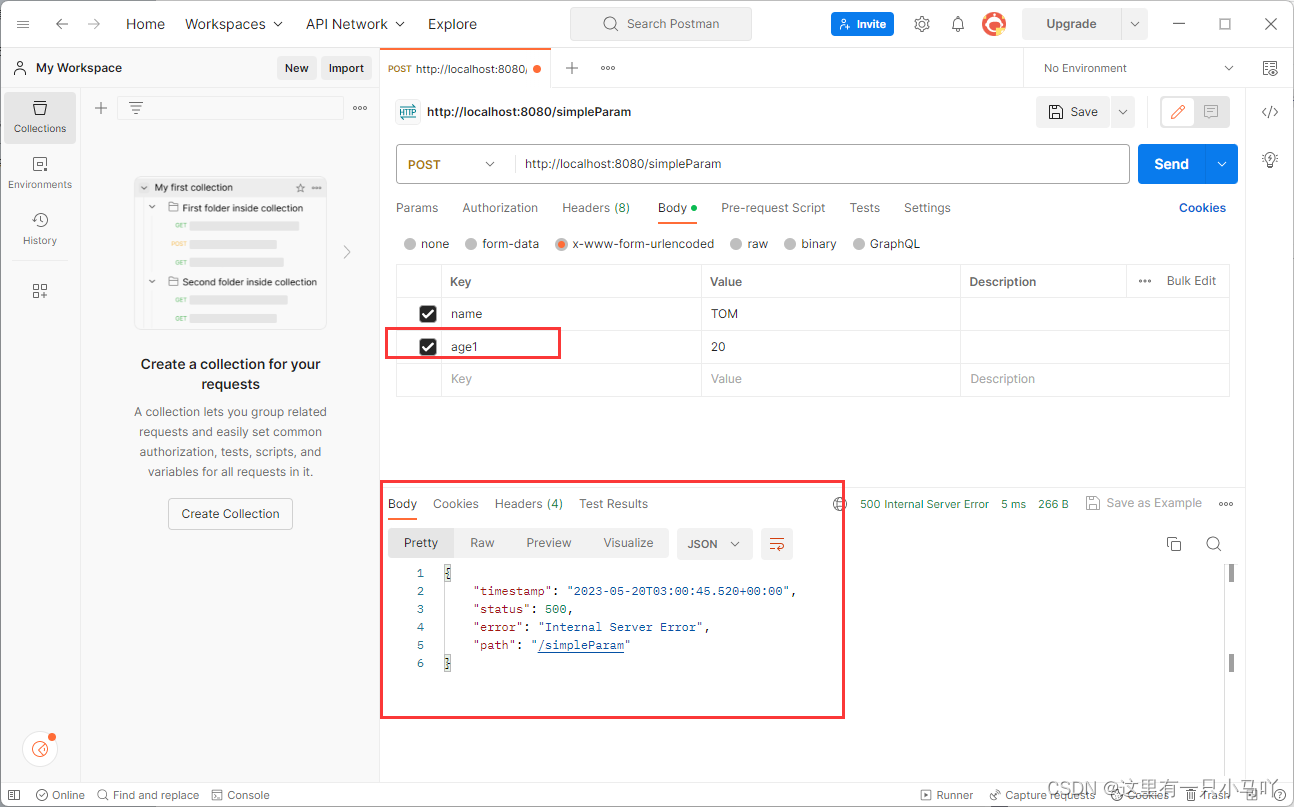Viewport: 1294px width, 807px height.
Task: Open collection options three-dot menu
Action: point(360,108)
